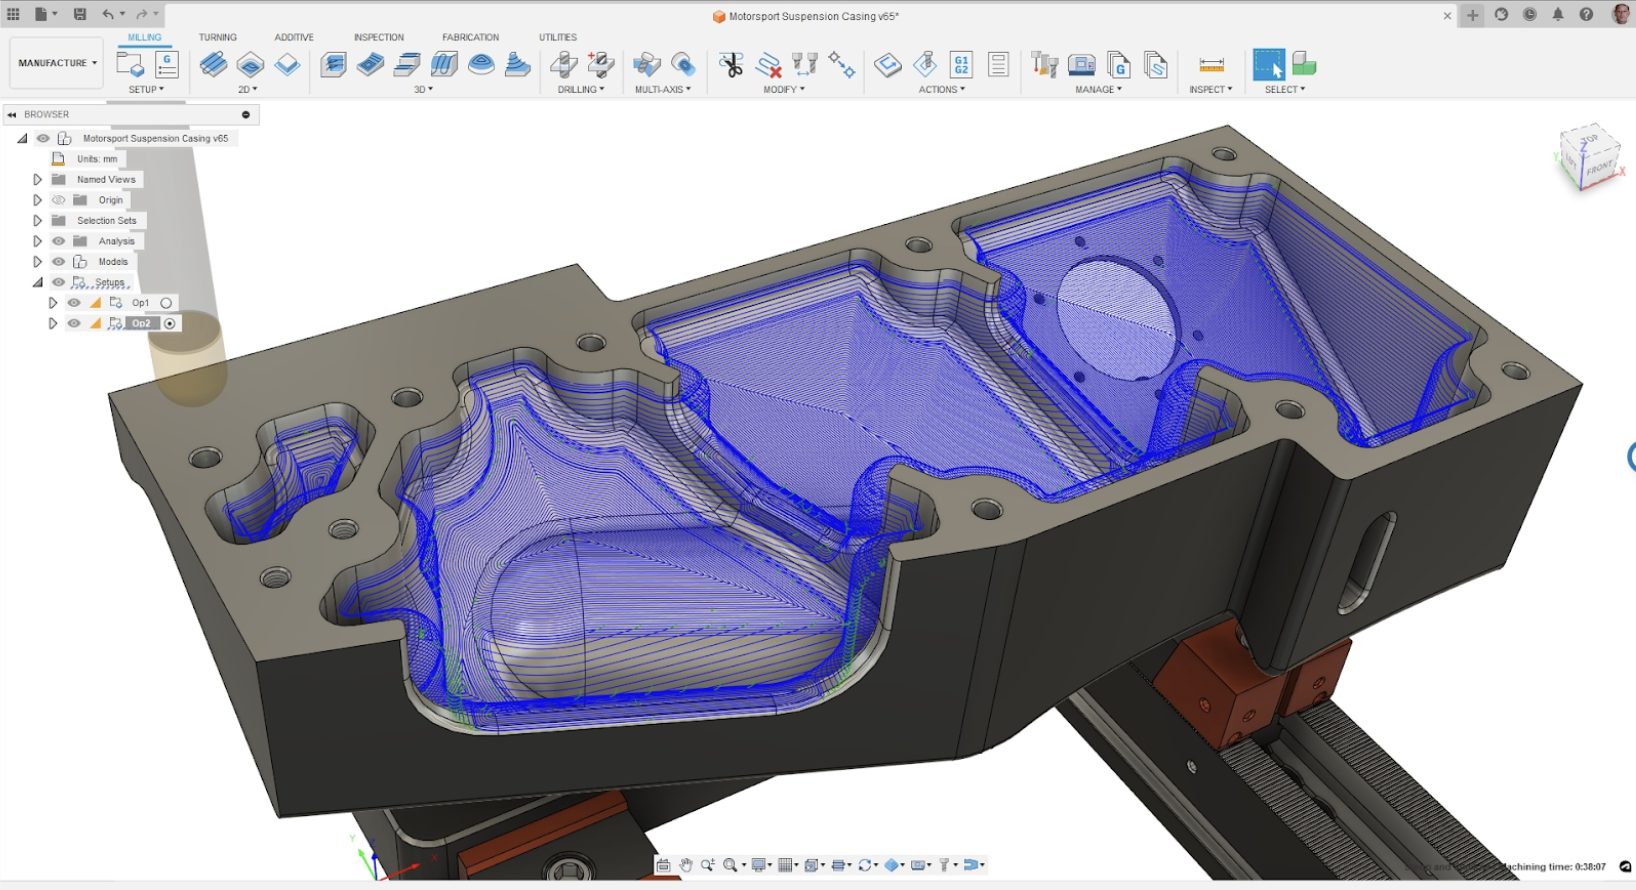The width and height of the screenshot is (1636, 890).
Task: Click the New Setup icon
Action: [130, 65]
